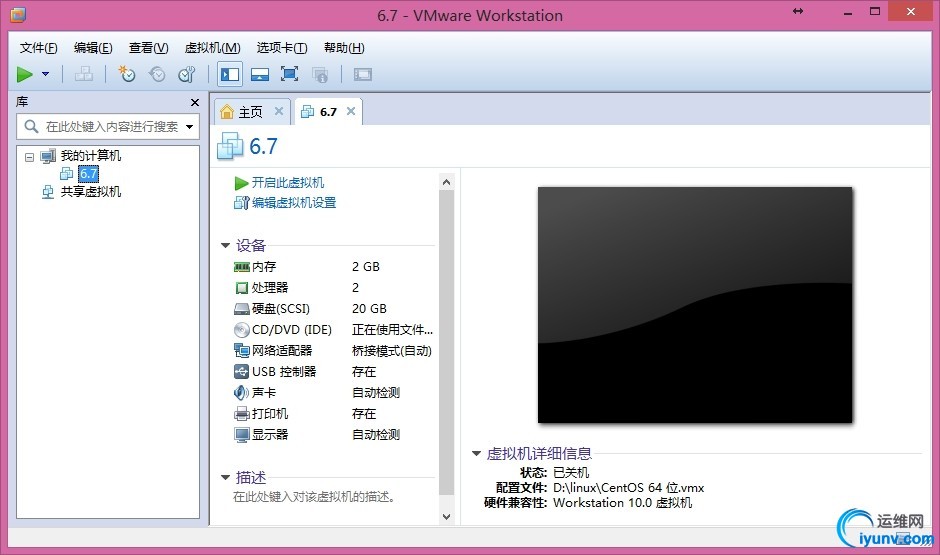Click the USB 控制器 icon

pyautogui.click(x=241, y=372)
